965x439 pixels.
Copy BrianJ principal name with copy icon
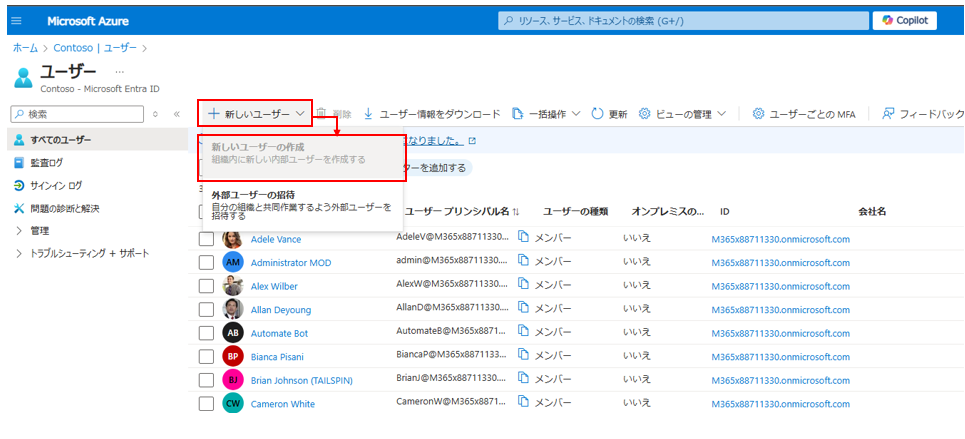pyautogui.click(x=524, y=378)
